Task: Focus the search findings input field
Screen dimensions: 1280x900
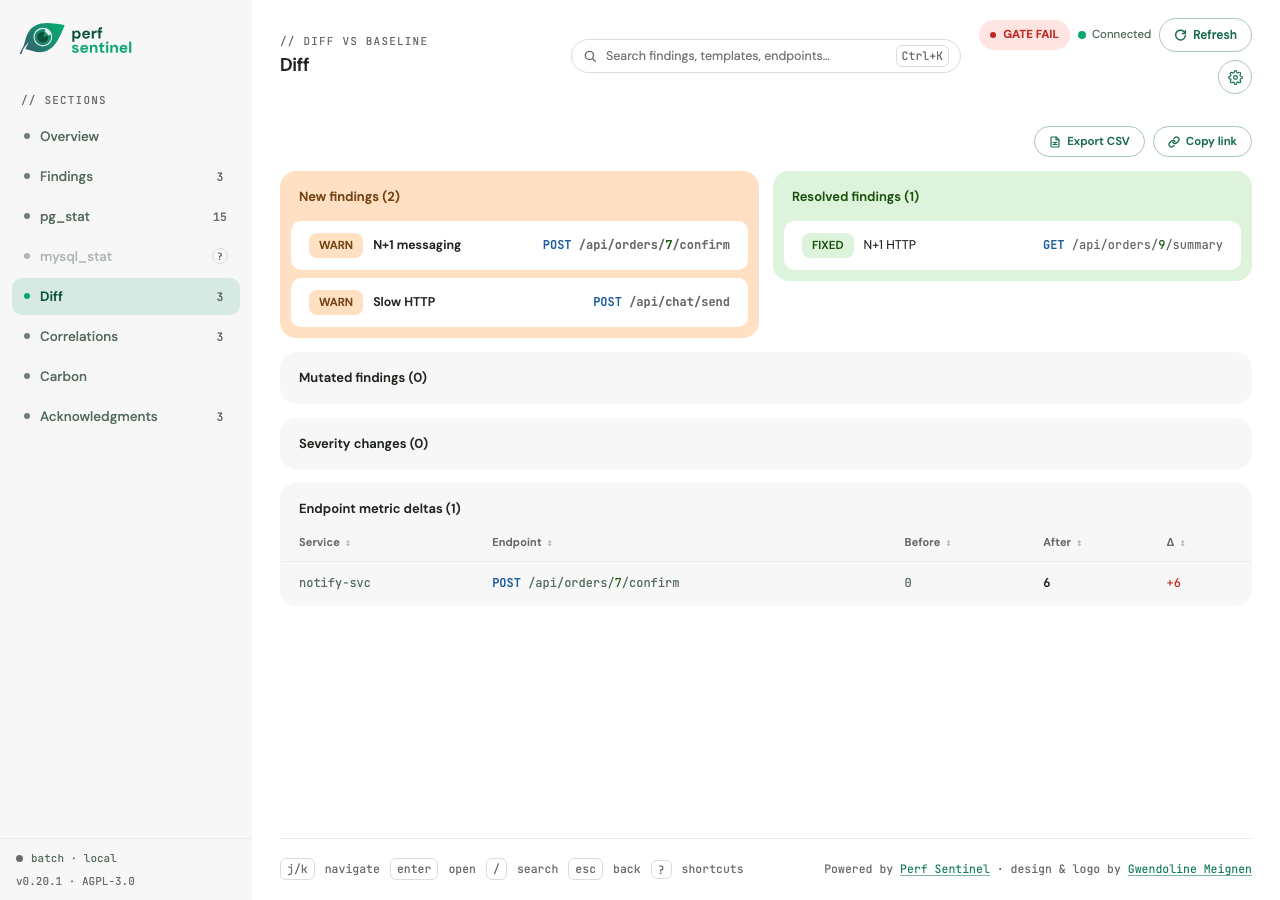Action: click(766, 56)
